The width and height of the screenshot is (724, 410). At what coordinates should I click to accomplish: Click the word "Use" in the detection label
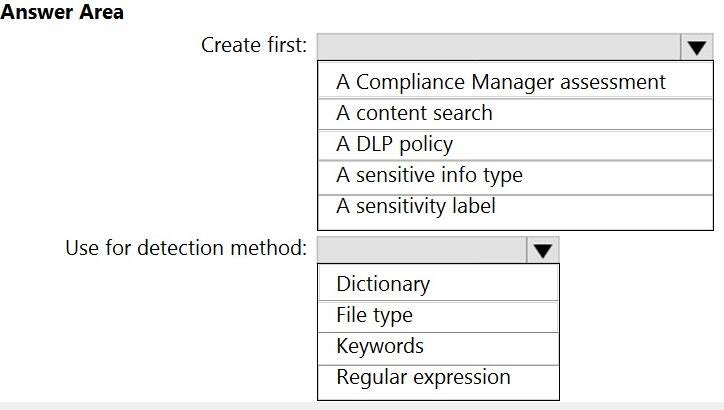(x=83, y=247)
